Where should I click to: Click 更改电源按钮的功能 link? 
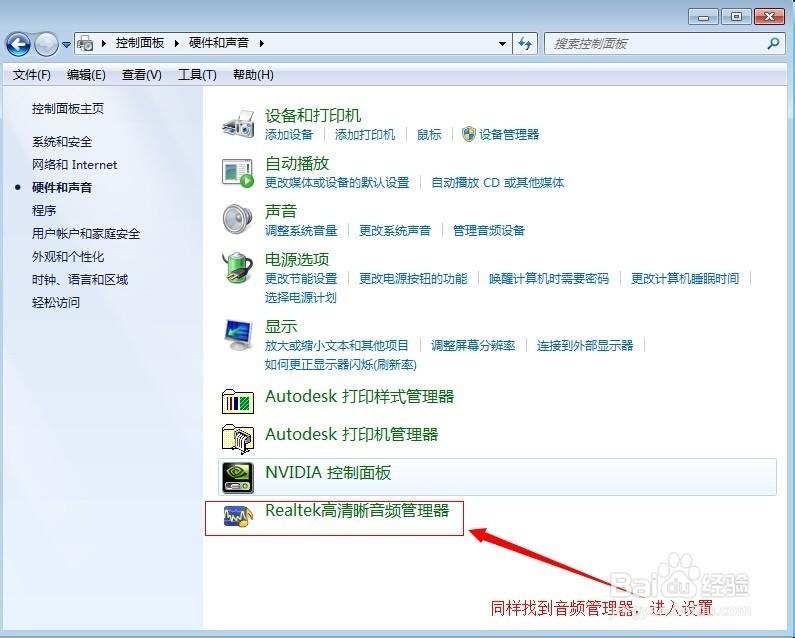tap(413, 278)
